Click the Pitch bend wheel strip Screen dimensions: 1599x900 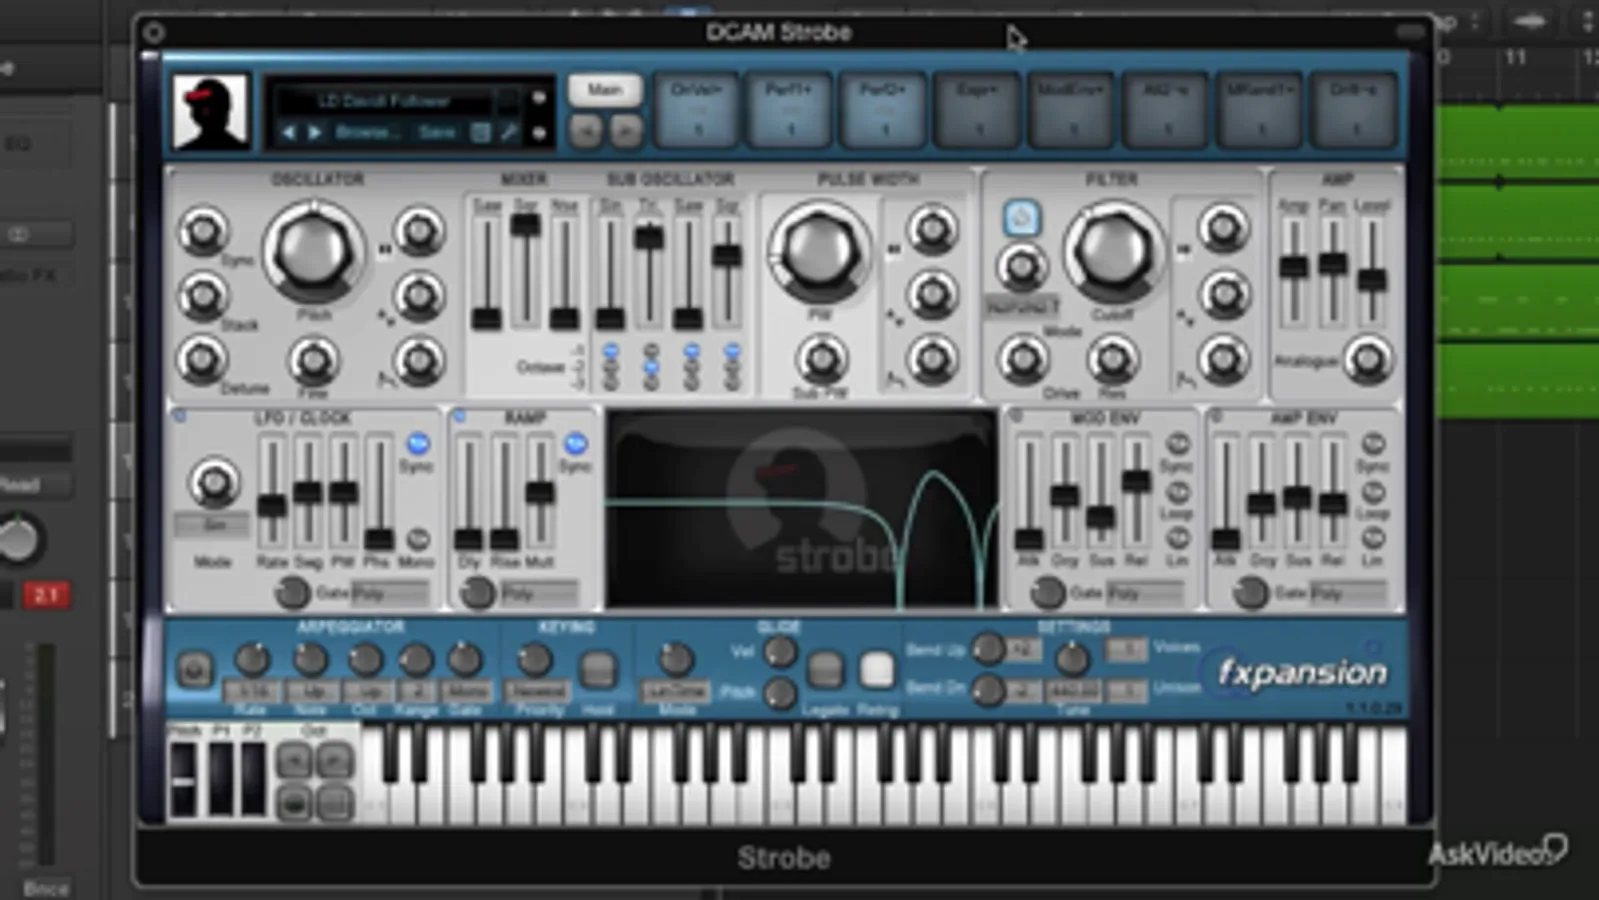click(184, 779)
